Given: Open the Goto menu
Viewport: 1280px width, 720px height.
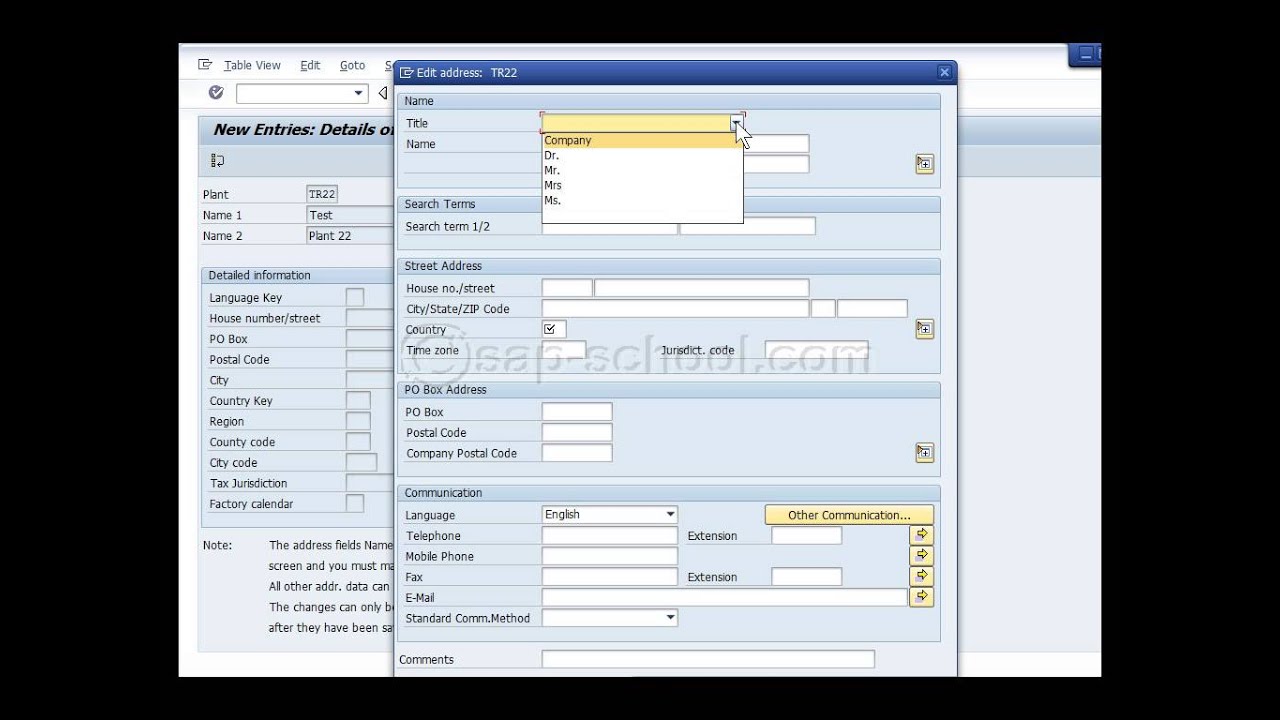Looking at the screenshot, I should coord(352,65).
